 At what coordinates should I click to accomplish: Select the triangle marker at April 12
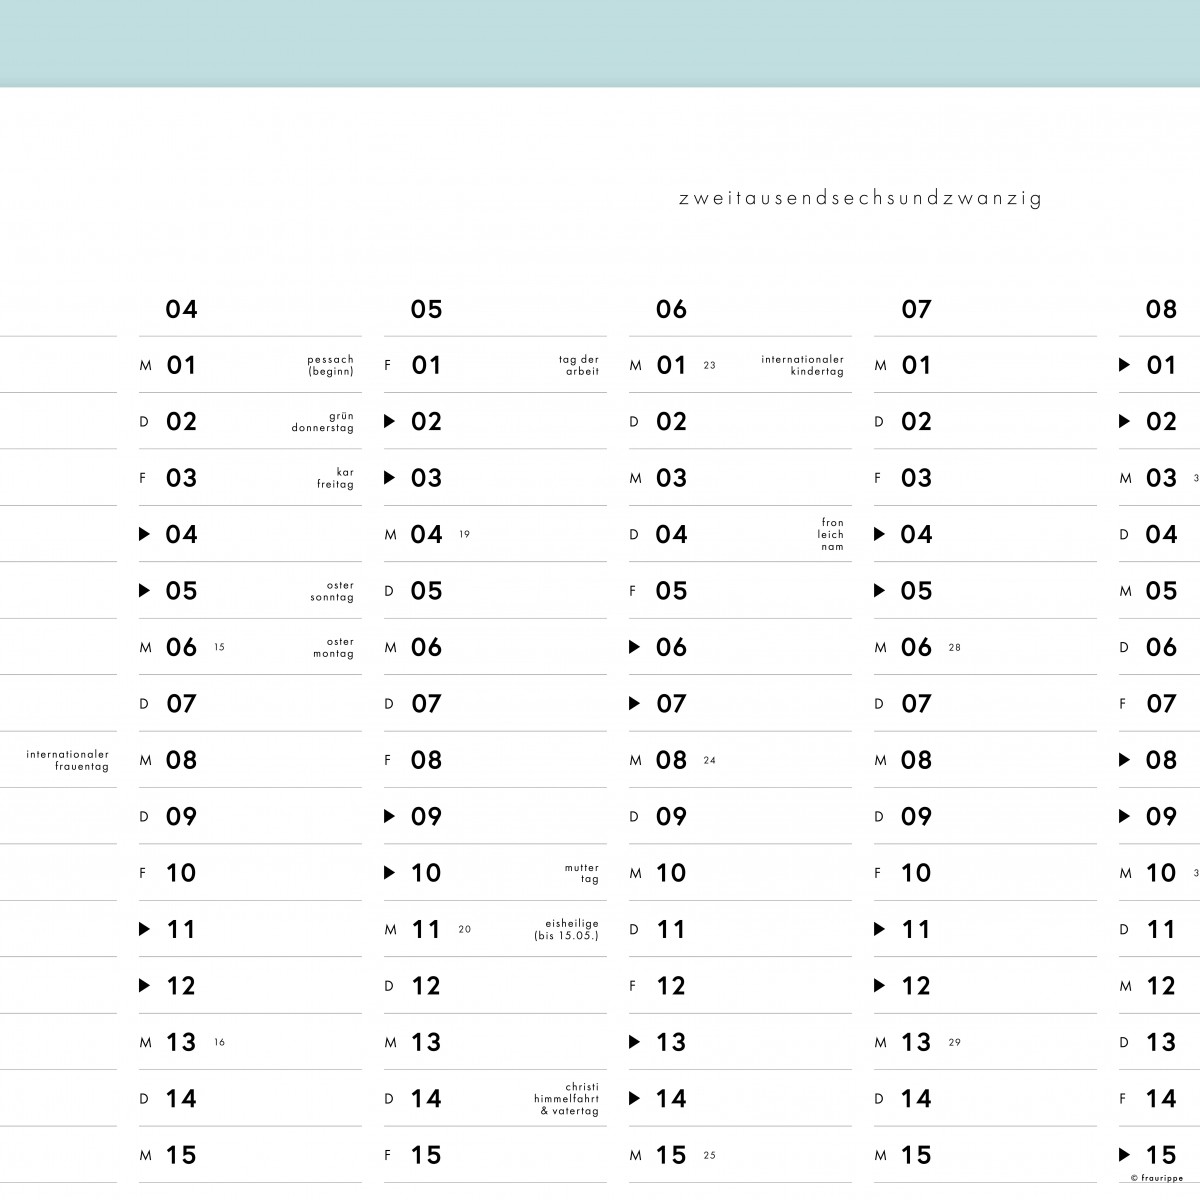point(144,986)
